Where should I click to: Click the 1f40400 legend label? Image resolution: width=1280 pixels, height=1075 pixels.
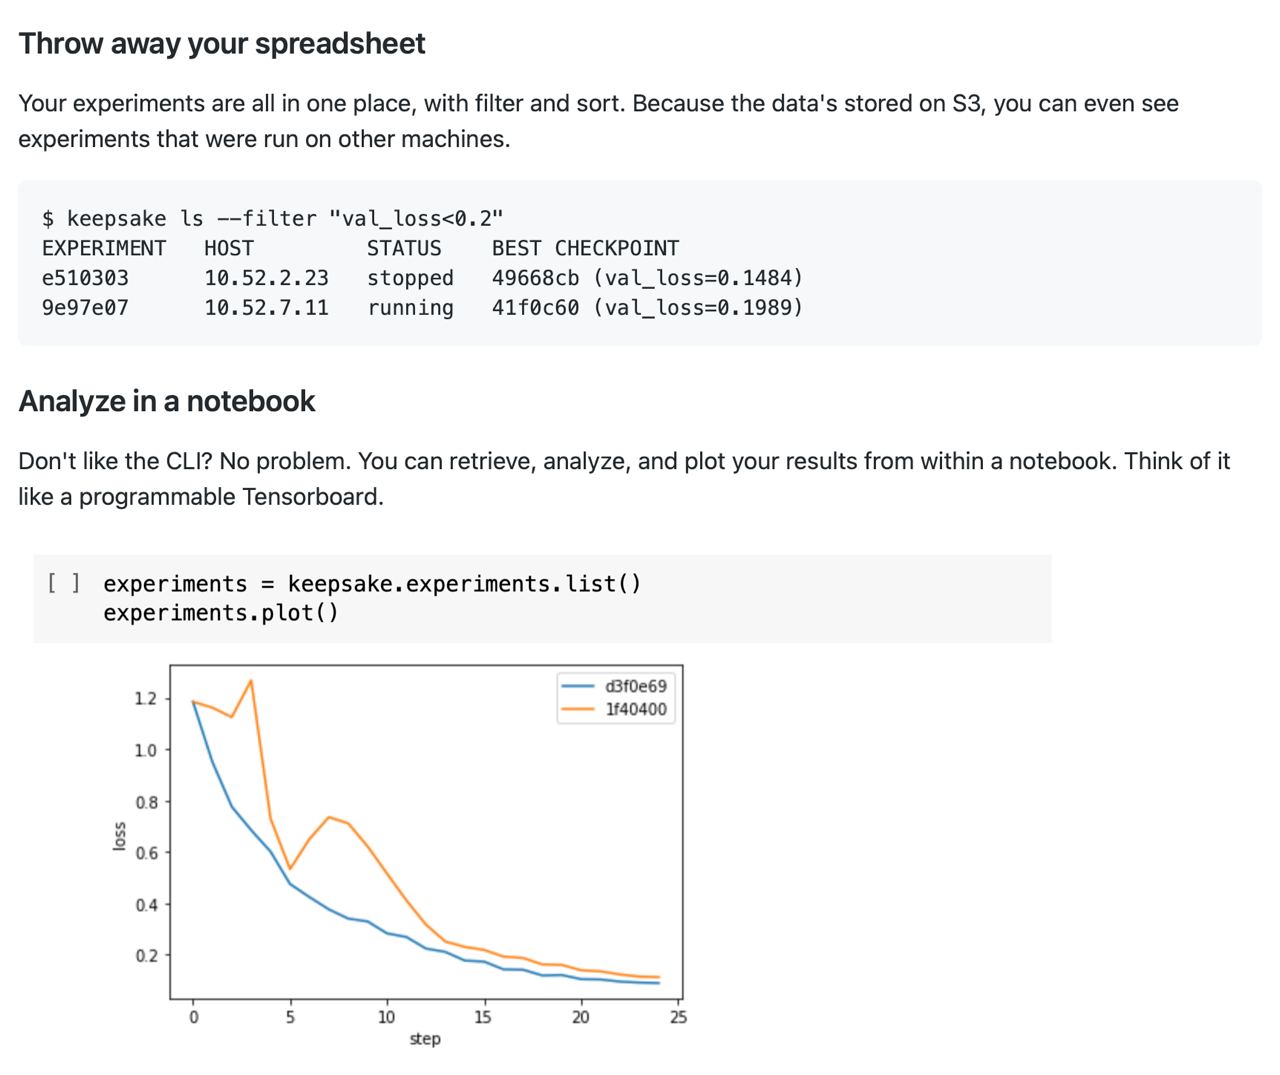point(636,709)
